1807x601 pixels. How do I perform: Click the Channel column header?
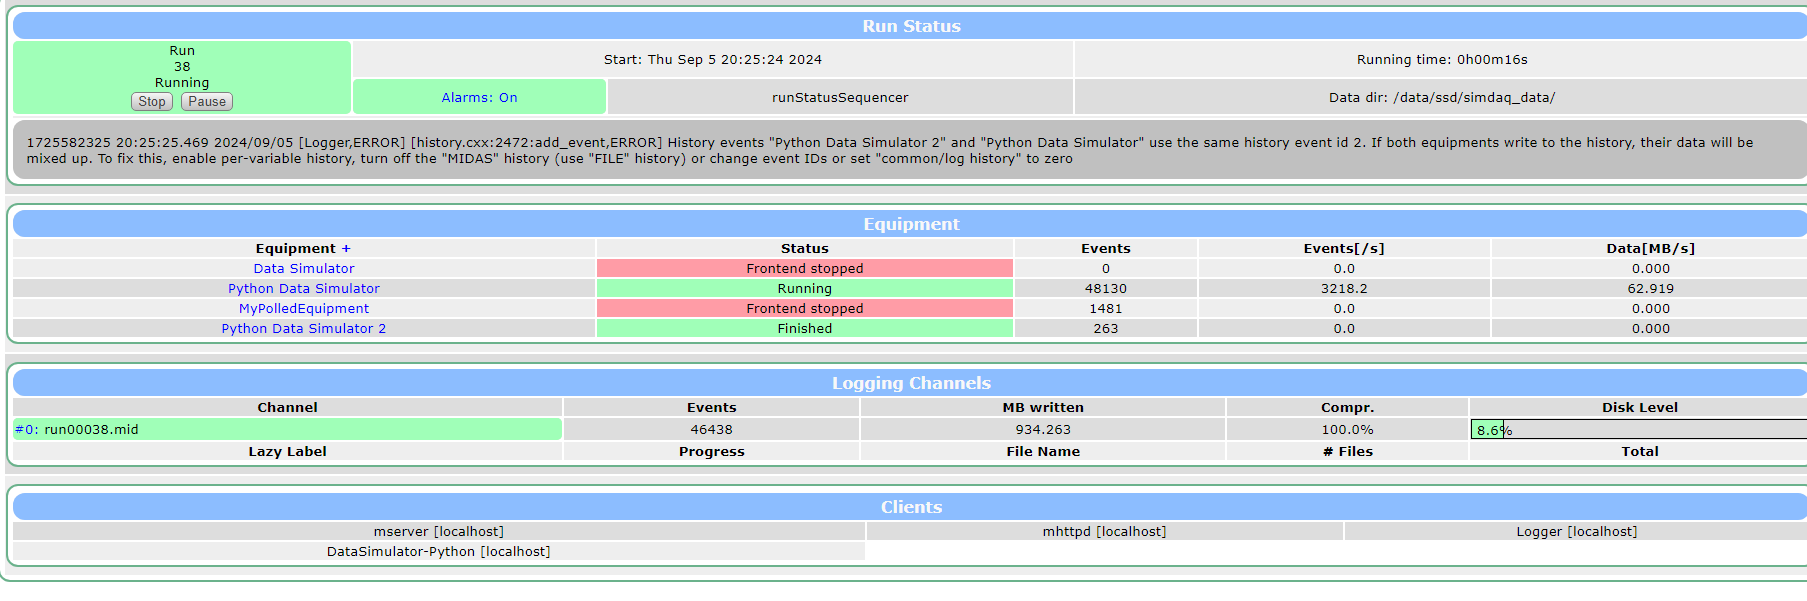[x=287, y=407]
